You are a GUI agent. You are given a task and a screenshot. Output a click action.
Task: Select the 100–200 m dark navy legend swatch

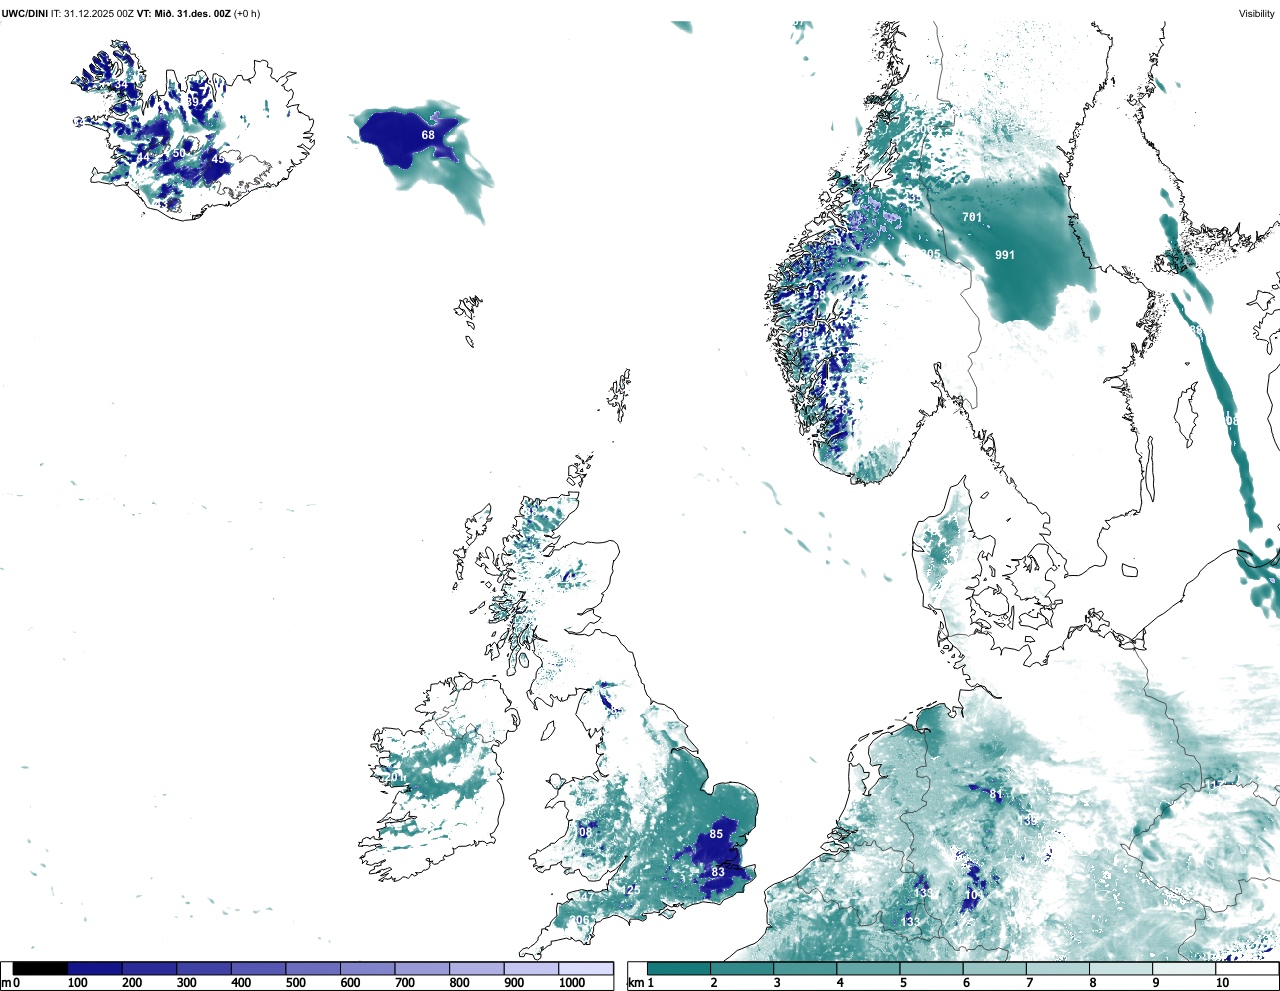pos(95,968)
